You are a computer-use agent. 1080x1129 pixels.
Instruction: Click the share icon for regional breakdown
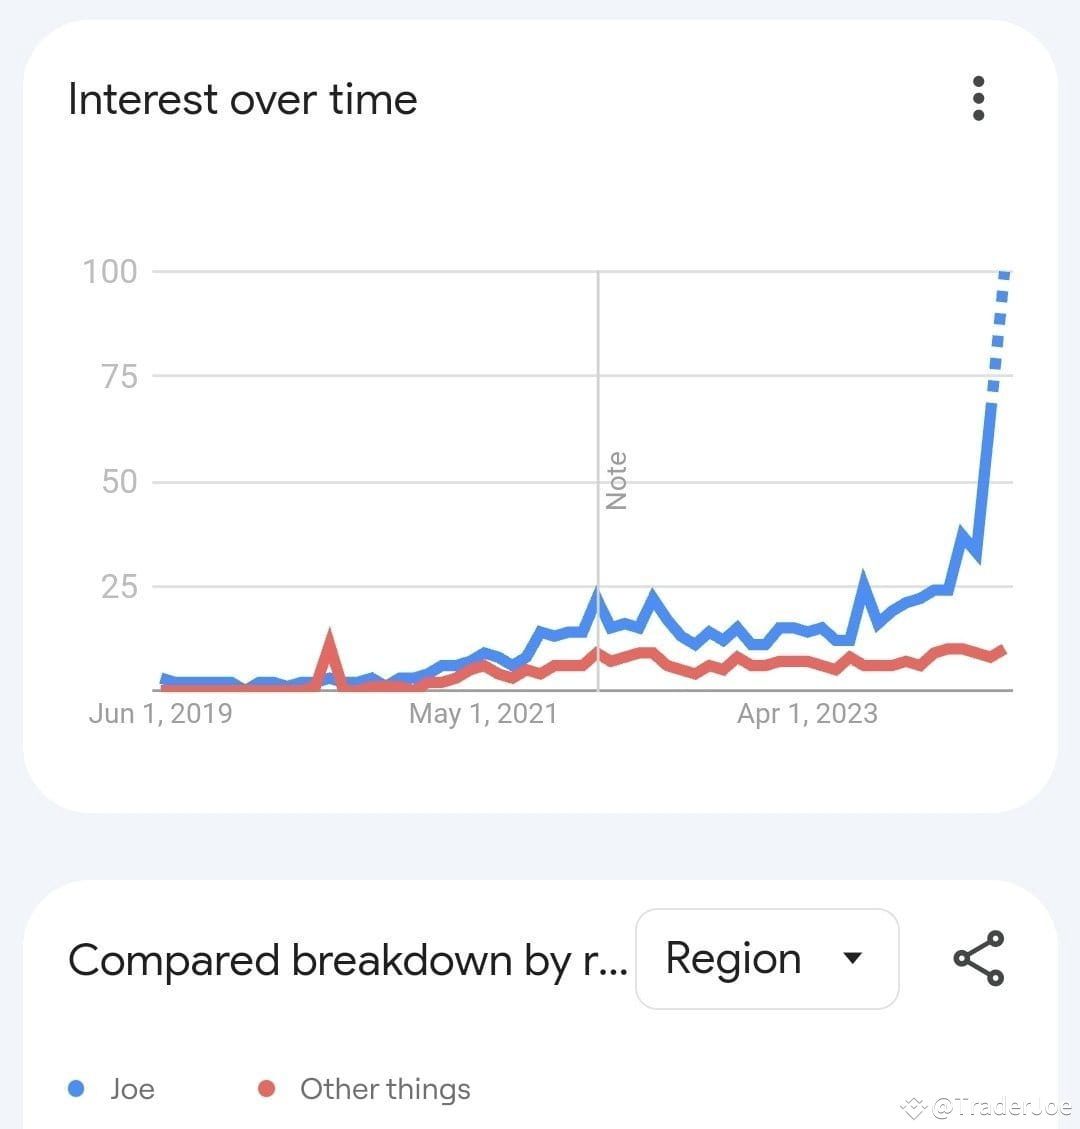pos(978,958)
